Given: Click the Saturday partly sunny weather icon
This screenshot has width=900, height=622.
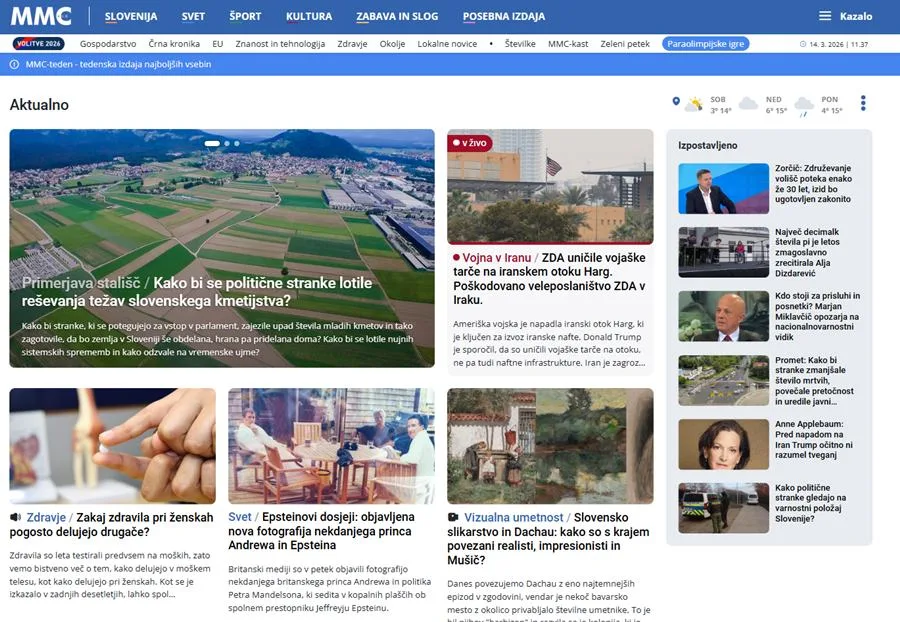Looking at the screenshot, I should (x=695, y=104).
